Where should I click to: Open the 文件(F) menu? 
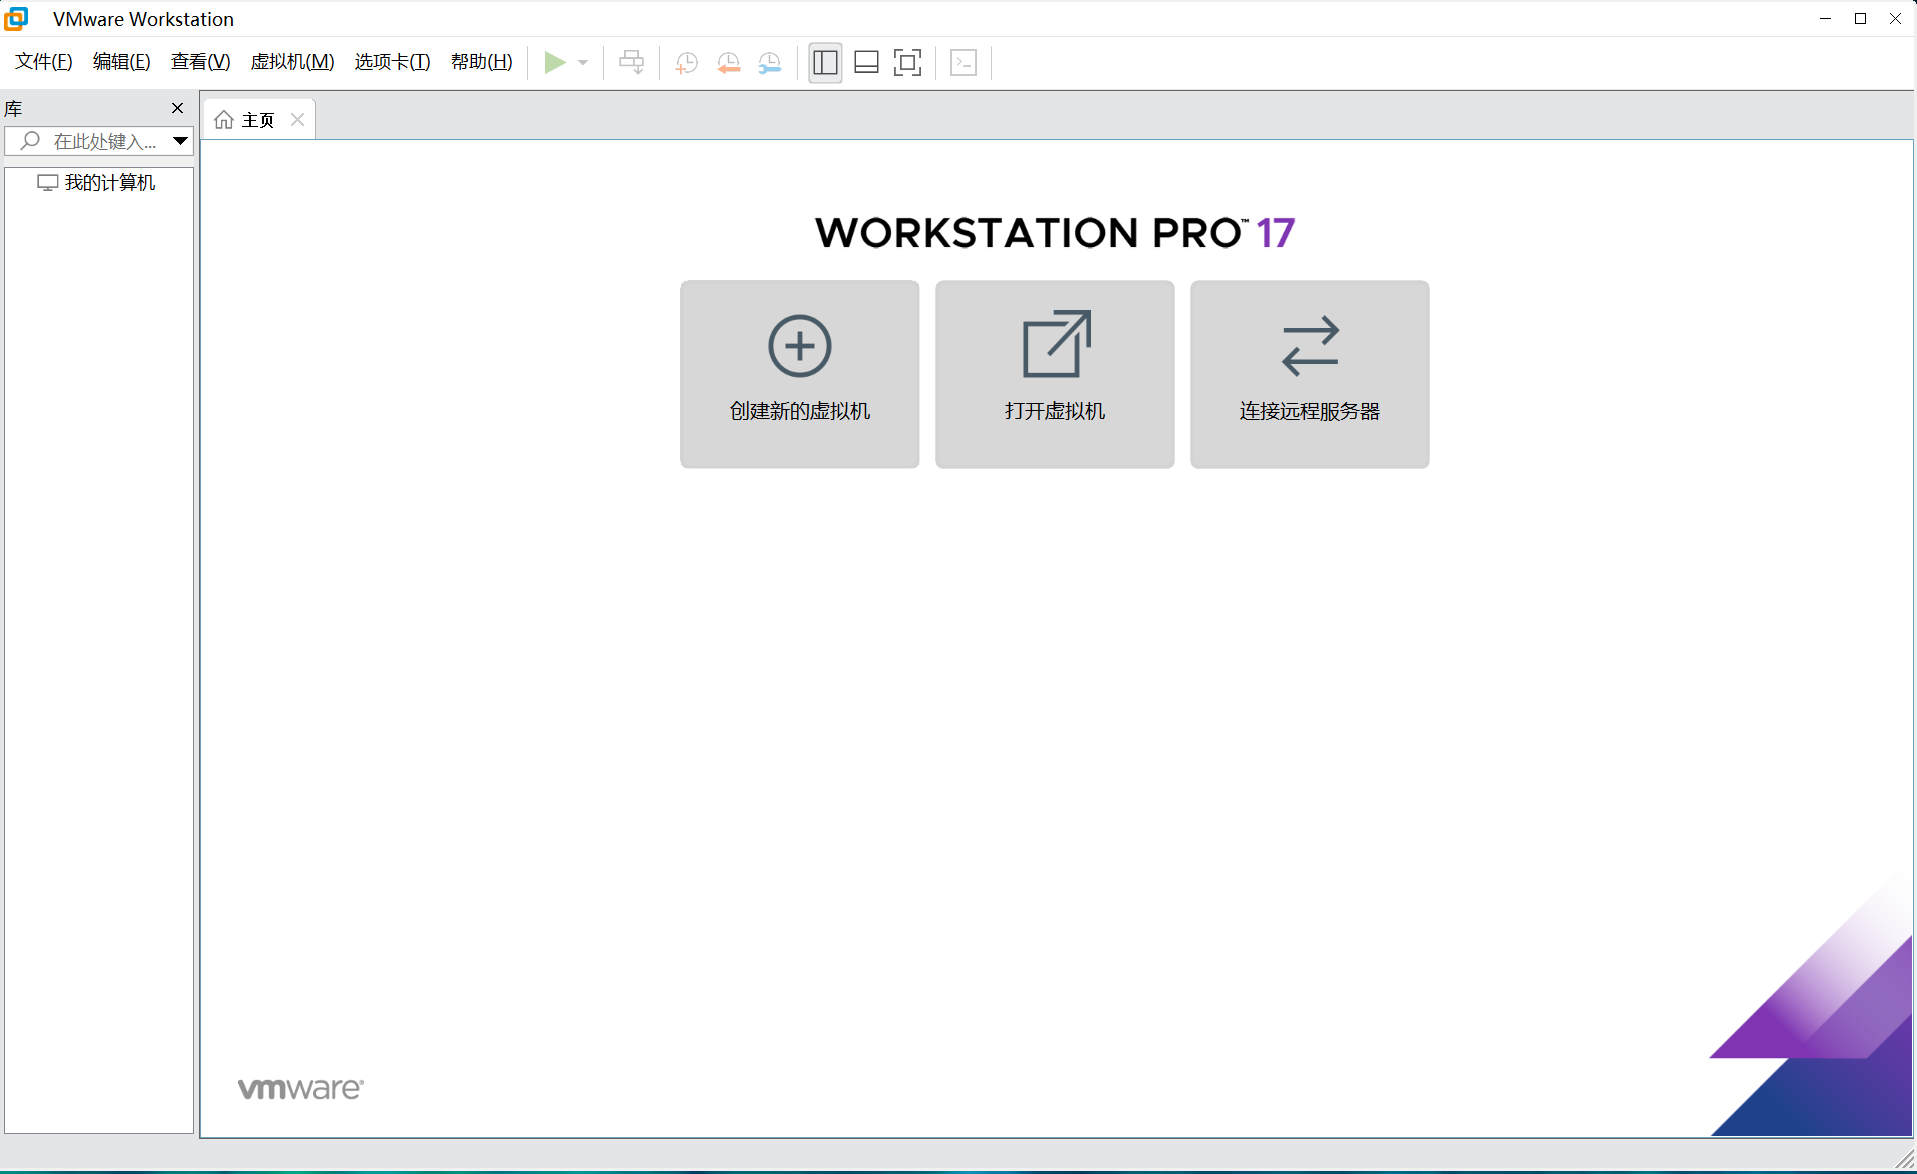tap(44, 62)
